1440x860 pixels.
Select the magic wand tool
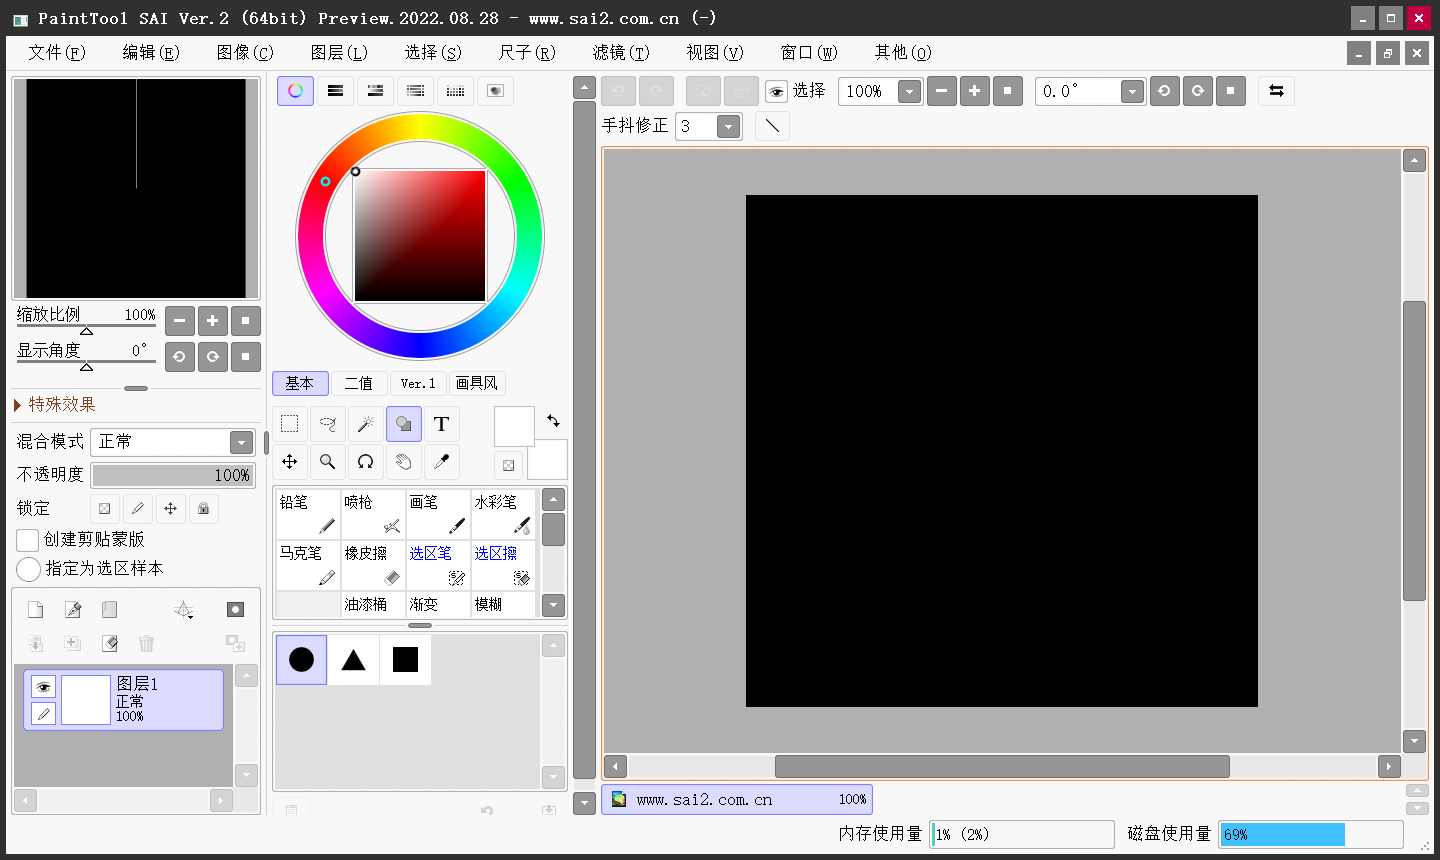[366, 424]
